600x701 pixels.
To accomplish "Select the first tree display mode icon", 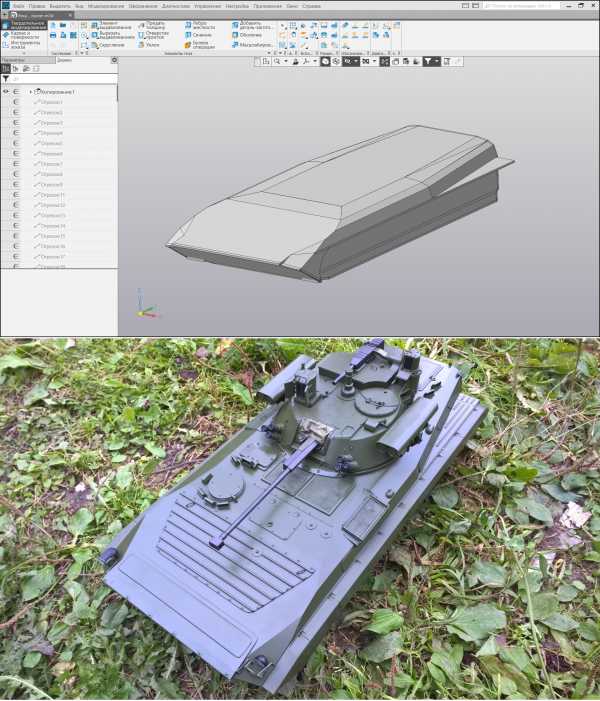I will 5,69.
